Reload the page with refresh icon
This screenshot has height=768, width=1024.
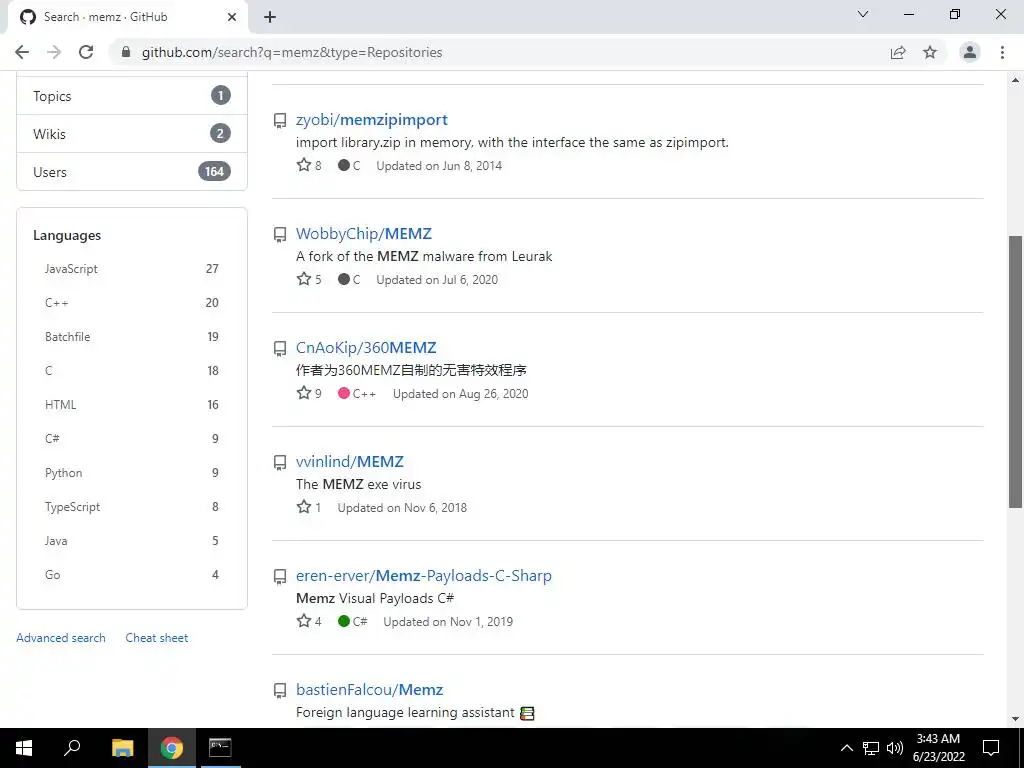86,52
